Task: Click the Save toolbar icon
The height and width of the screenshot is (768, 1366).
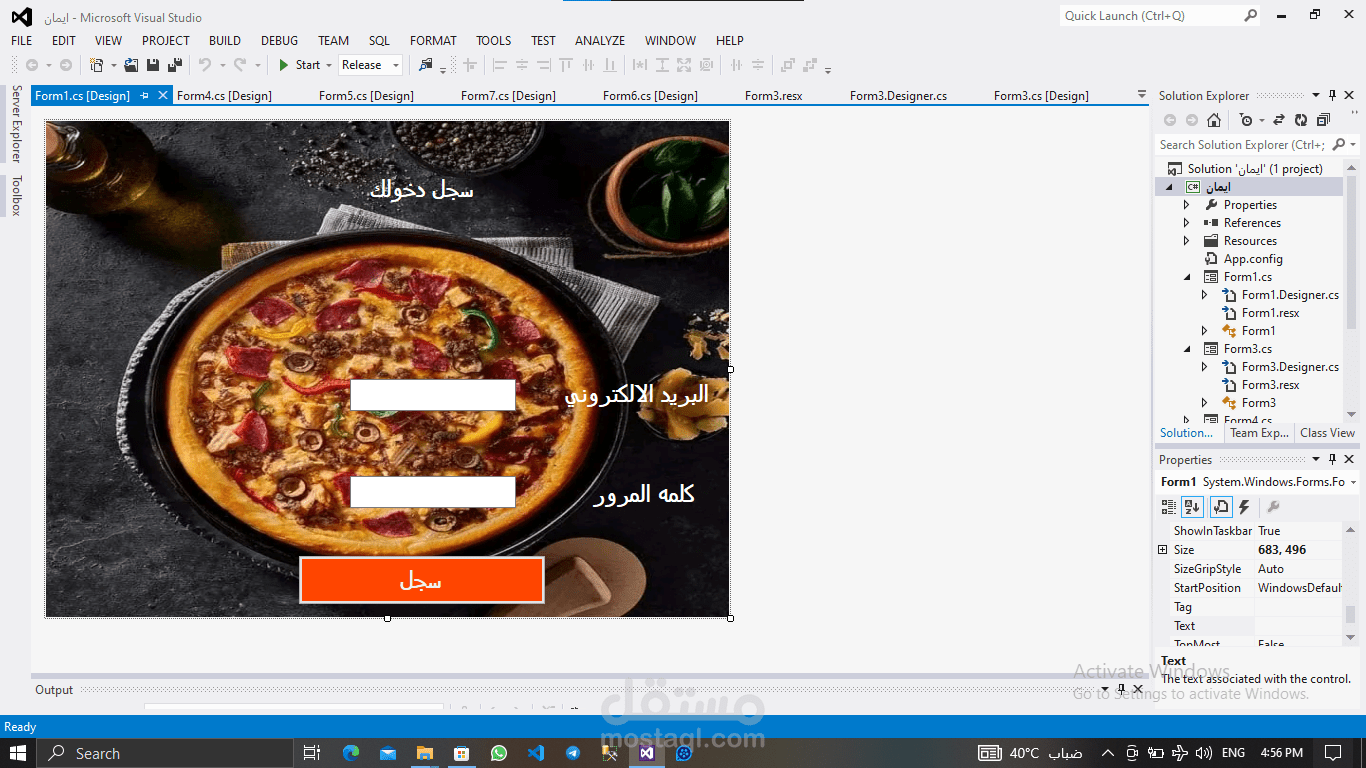Action: pos(153,65)
